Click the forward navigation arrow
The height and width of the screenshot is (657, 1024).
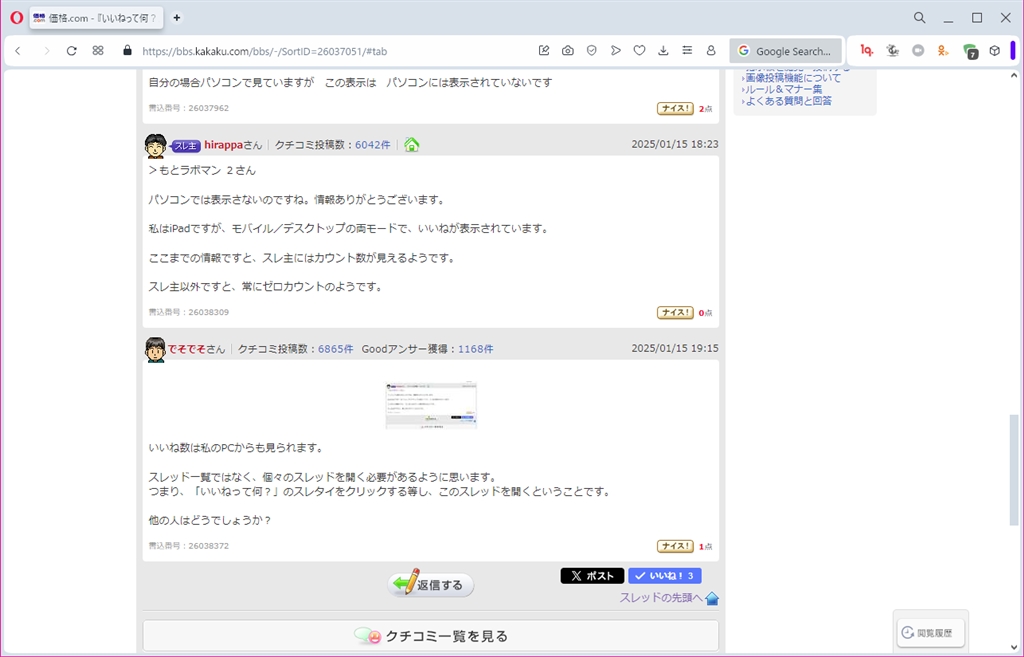pos(46,51)
